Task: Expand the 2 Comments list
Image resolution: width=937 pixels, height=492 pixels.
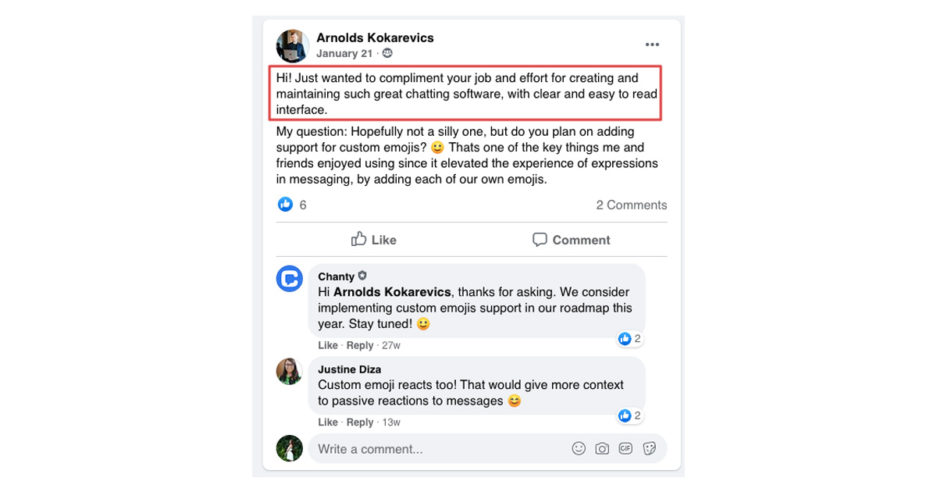Action: coord(631,205)
